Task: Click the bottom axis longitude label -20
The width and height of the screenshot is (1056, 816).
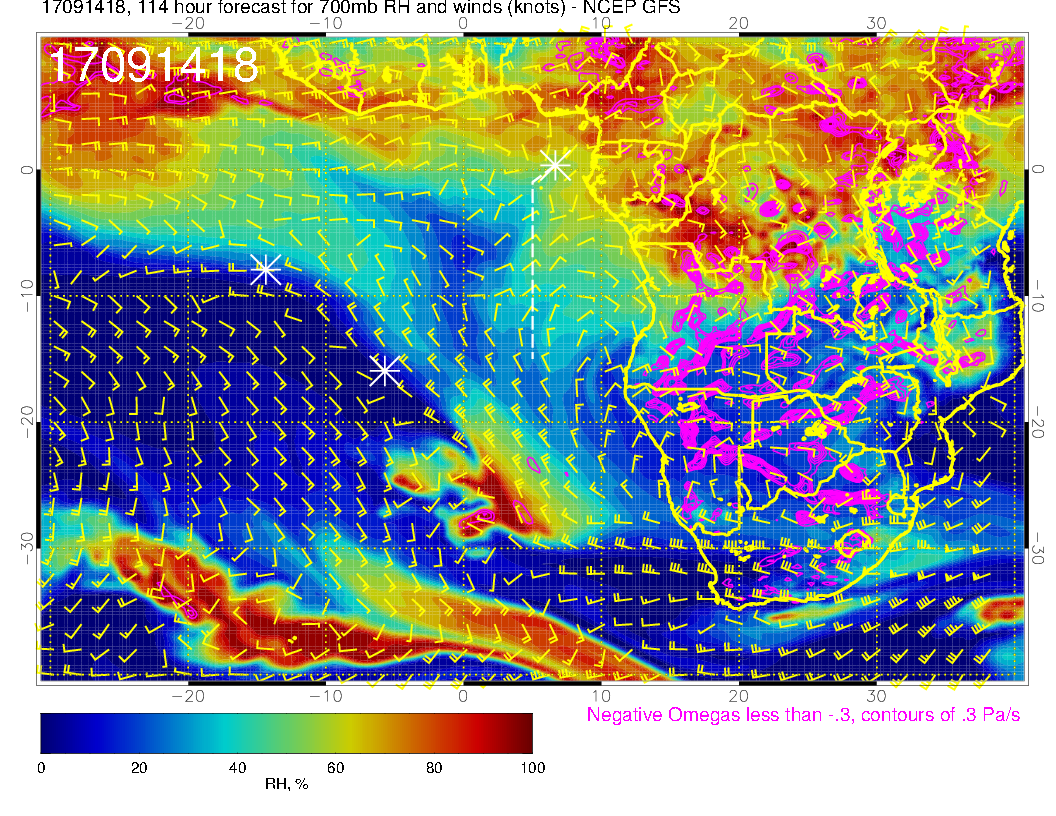Action: (187, 695)
